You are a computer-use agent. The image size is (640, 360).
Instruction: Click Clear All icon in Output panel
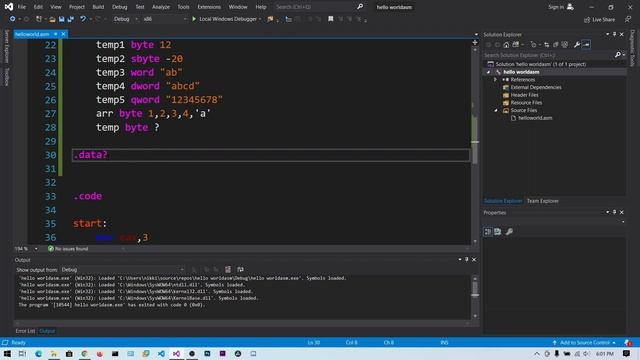coord(228,269)
